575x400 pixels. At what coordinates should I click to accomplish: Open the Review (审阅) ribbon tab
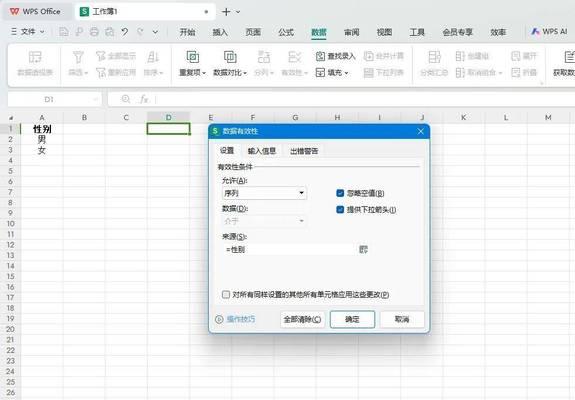click(x=352, y=32)
